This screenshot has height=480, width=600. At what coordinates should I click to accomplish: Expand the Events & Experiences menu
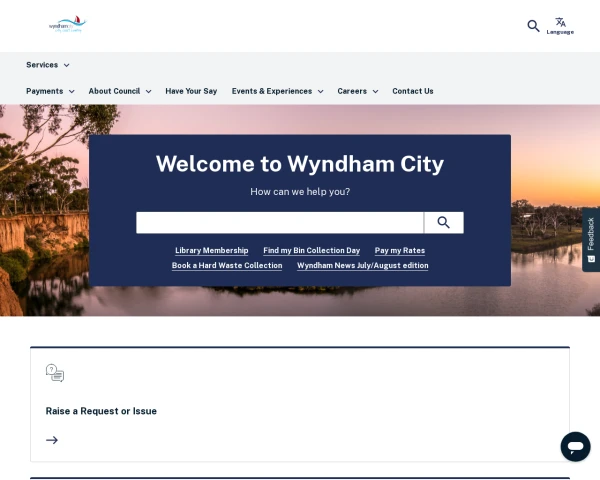[x=277, y=91]
